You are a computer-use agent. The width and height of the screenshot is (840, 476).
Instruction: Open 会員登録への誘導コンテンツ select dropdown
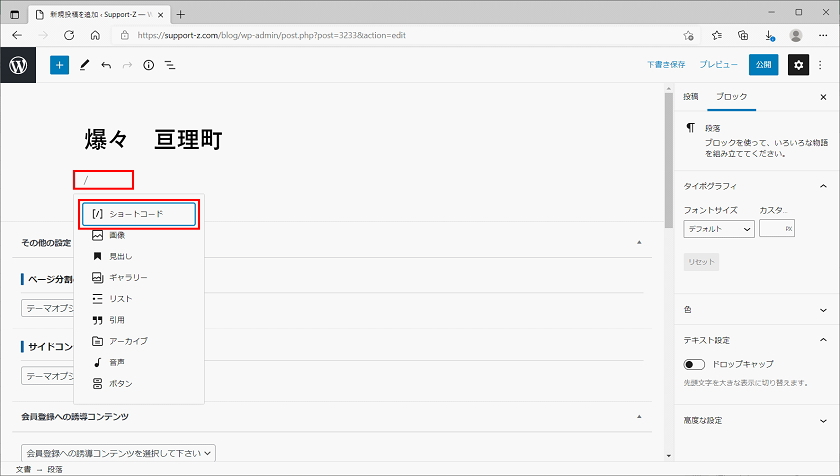pos(119,452)
